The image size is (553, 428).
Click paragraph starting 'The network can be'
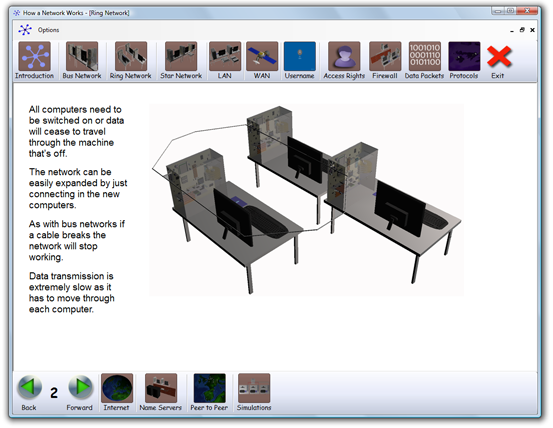click(78, 189)
